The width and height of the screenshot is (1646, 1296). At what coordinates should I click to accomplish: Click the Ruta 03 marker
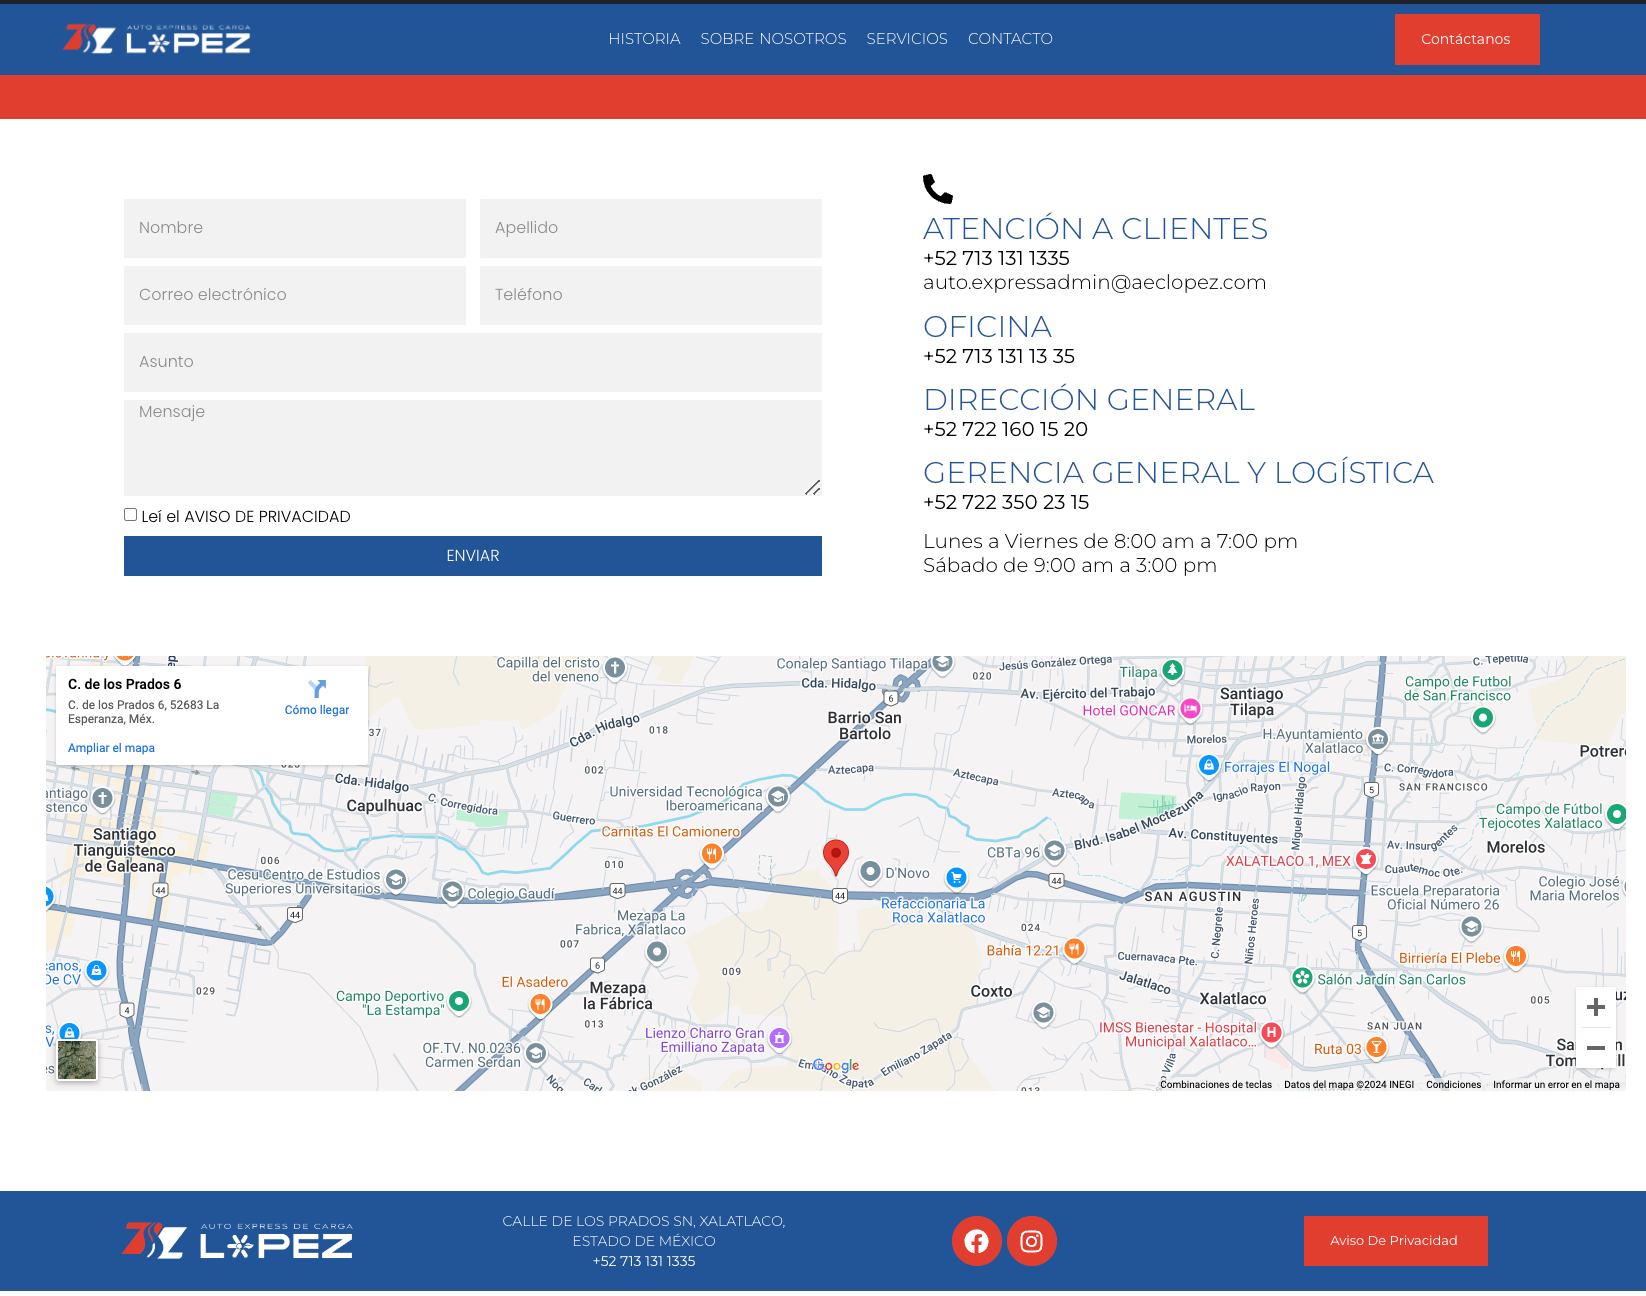(1376, 1046)
